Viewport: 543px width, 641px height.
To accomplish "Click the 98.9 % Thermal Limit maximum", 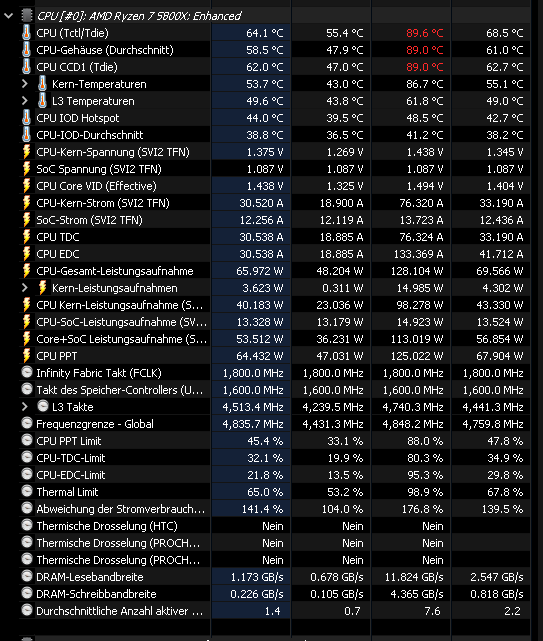I will point(425,492).
